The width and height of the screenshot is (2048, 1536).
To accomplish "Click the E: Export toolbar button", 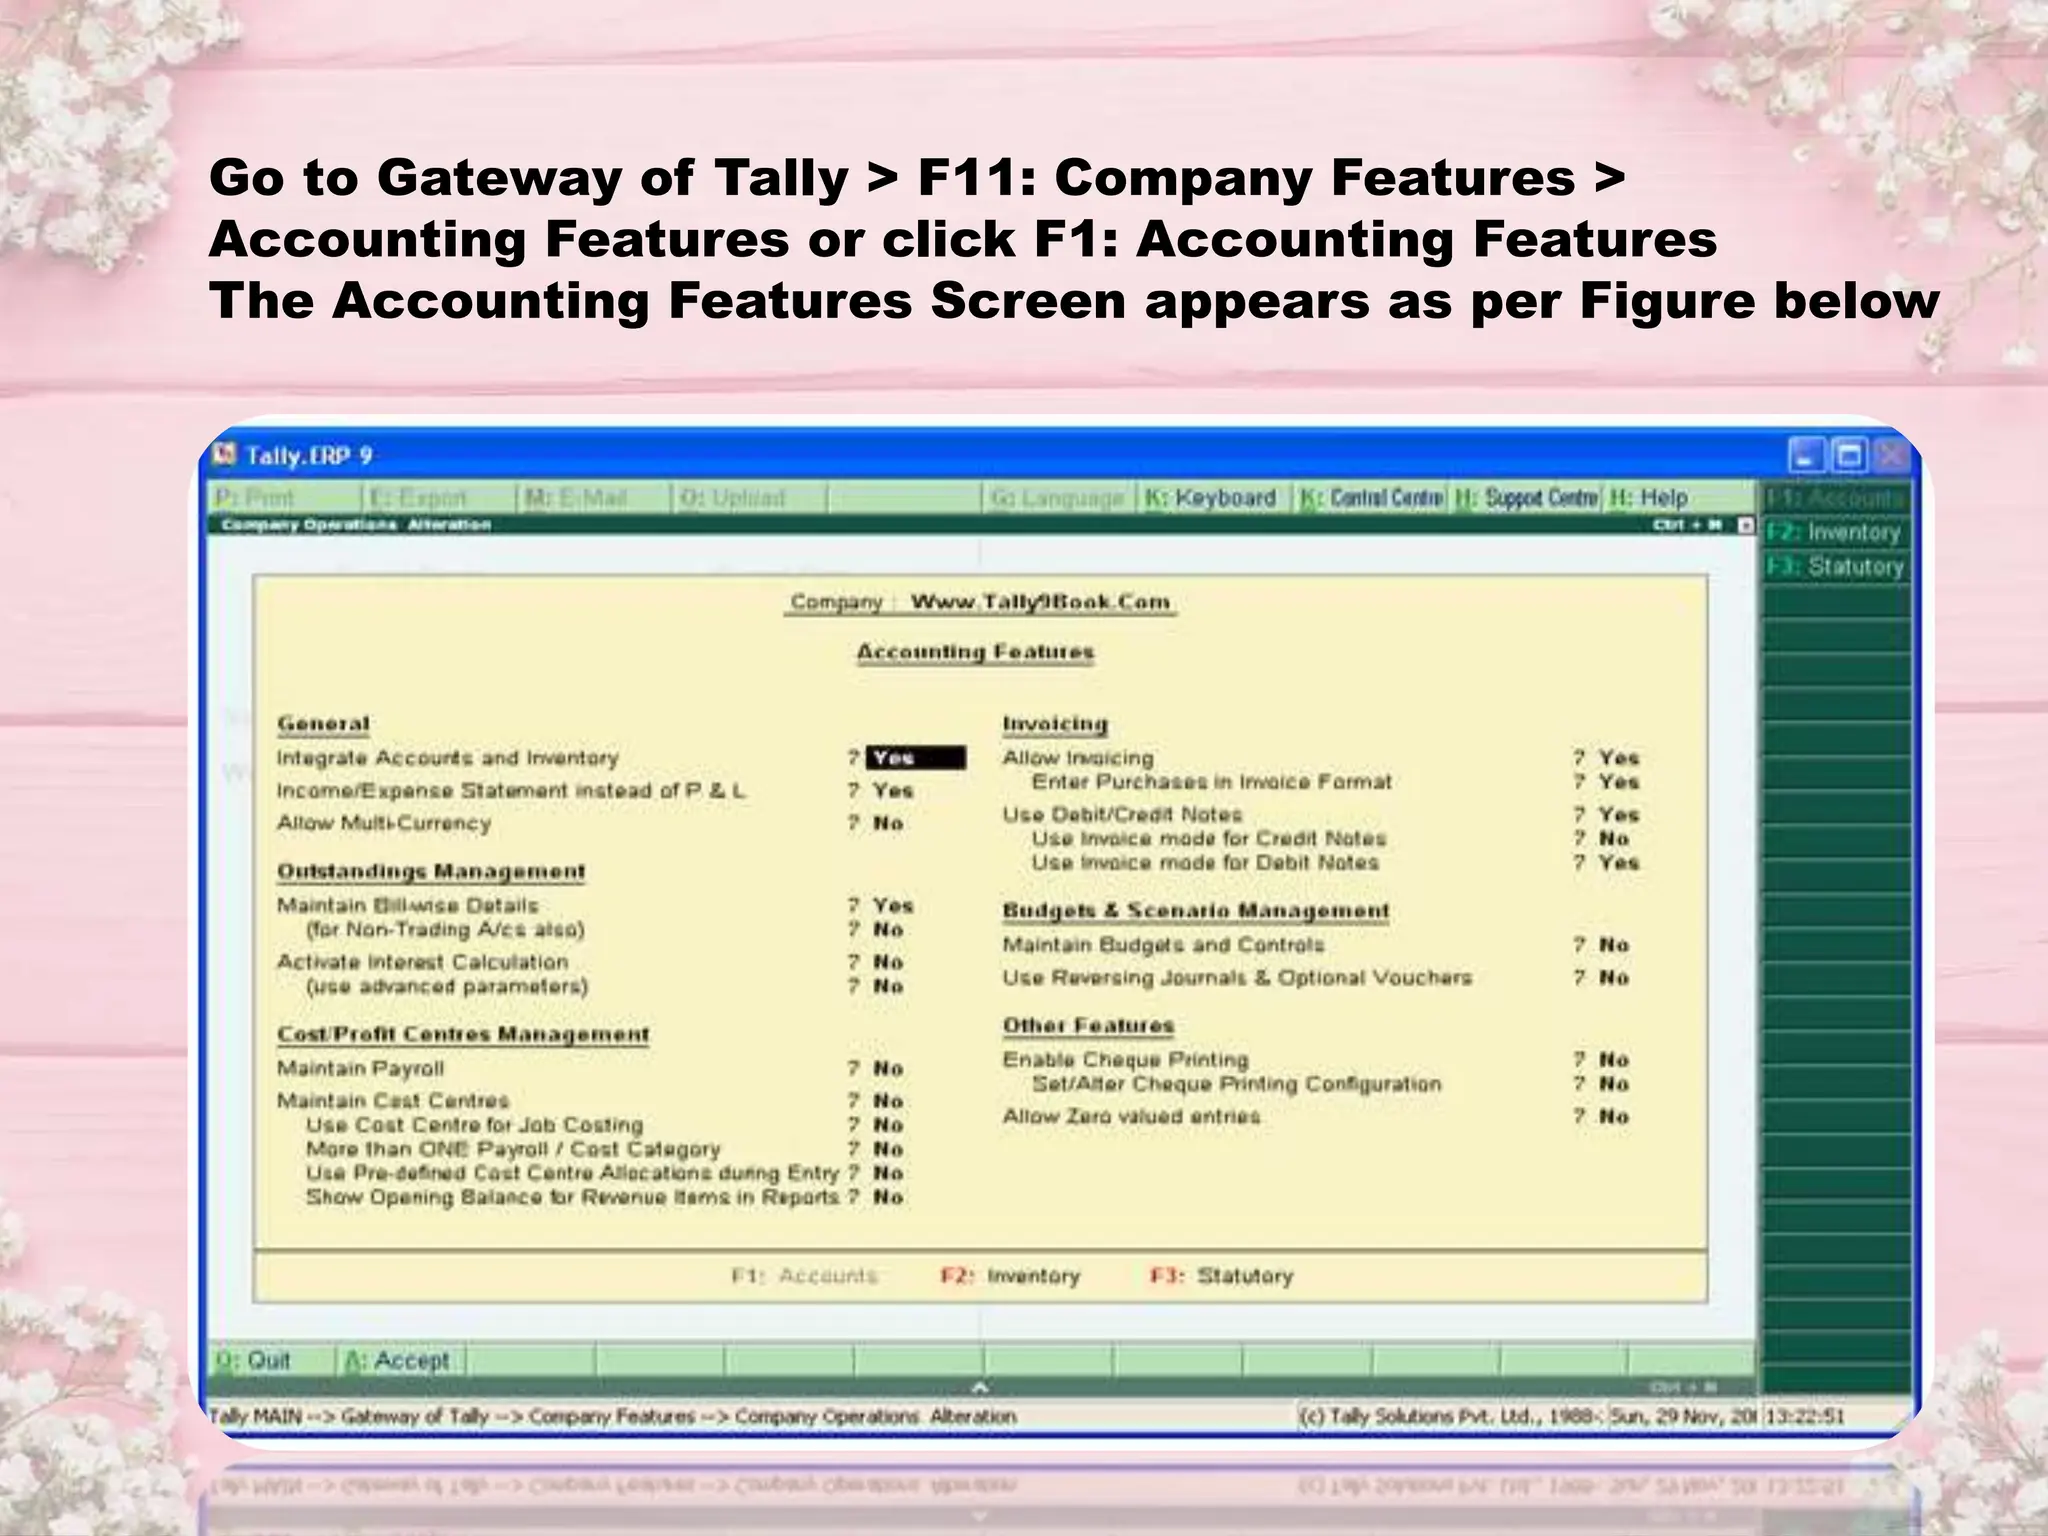I will tap(440, 497).
